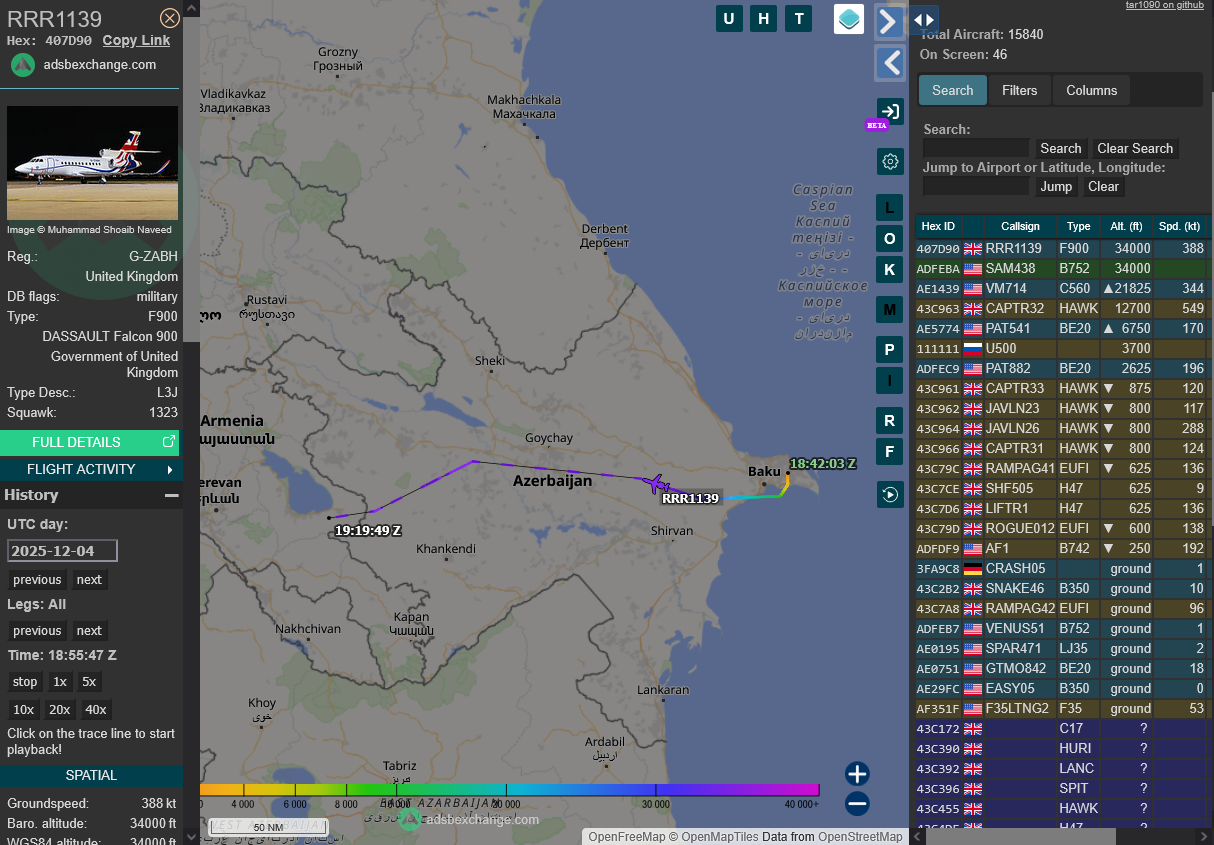This screenshot has height=845, width=1214.
Task: Click the sidebar width toggle arrows icon
Action: coord(924,19)
